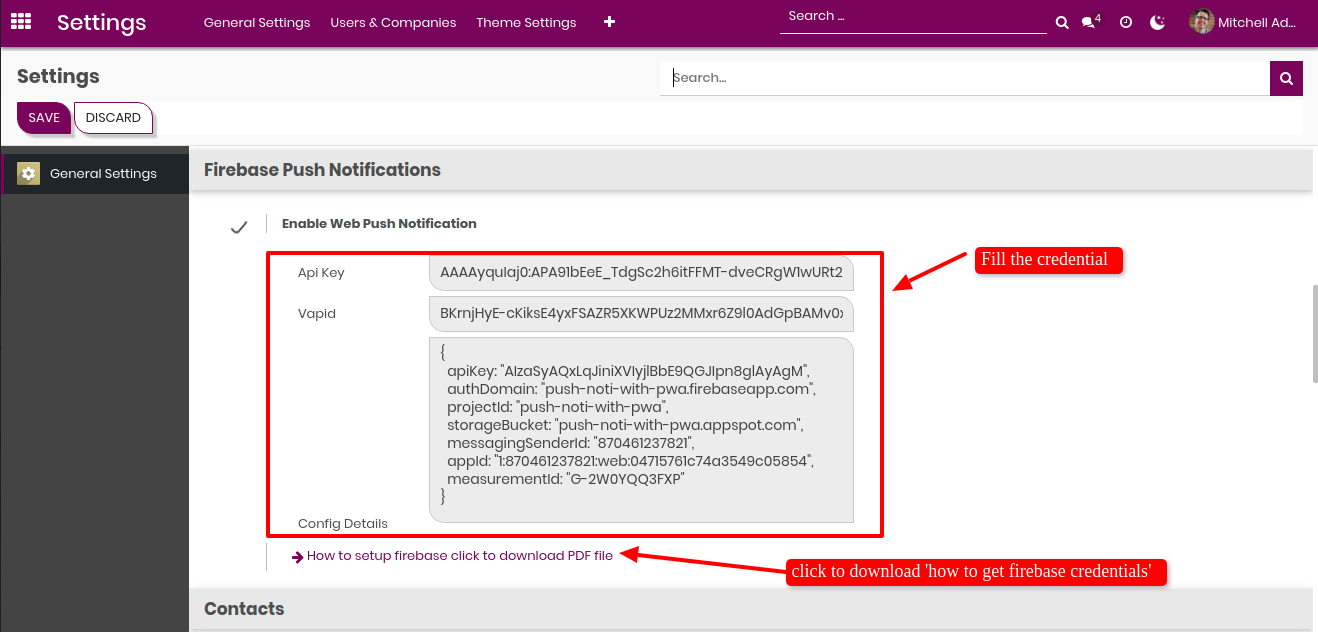Click the Api Key label
Image resolution: width=1318 pixels, height=632 pixels.
point(321,273)
